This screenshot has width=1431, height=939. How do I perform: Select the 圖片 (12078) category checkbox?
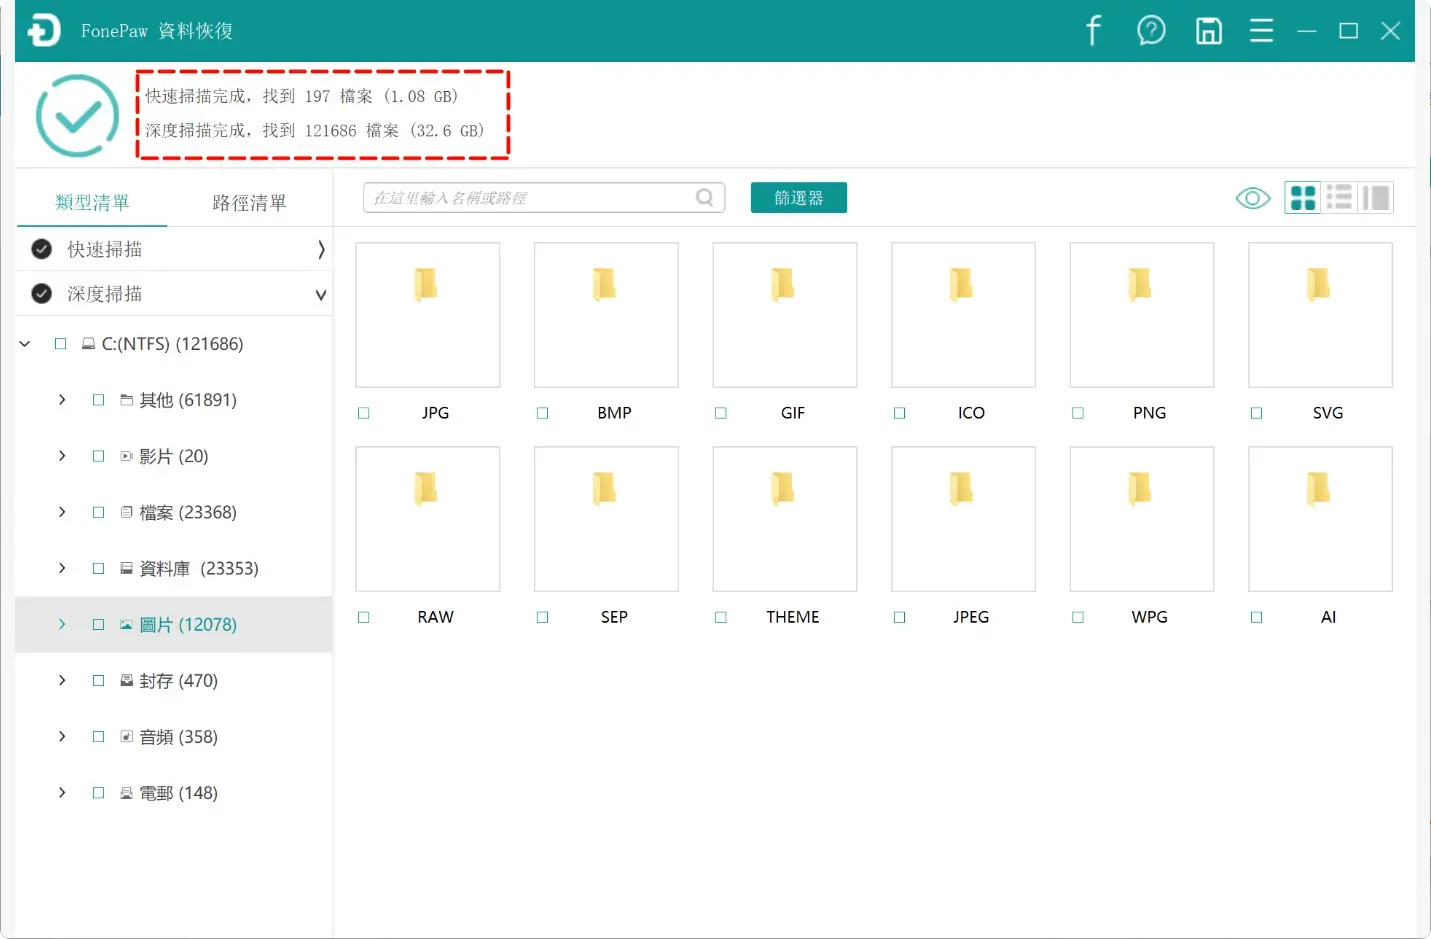pos(98,624)
